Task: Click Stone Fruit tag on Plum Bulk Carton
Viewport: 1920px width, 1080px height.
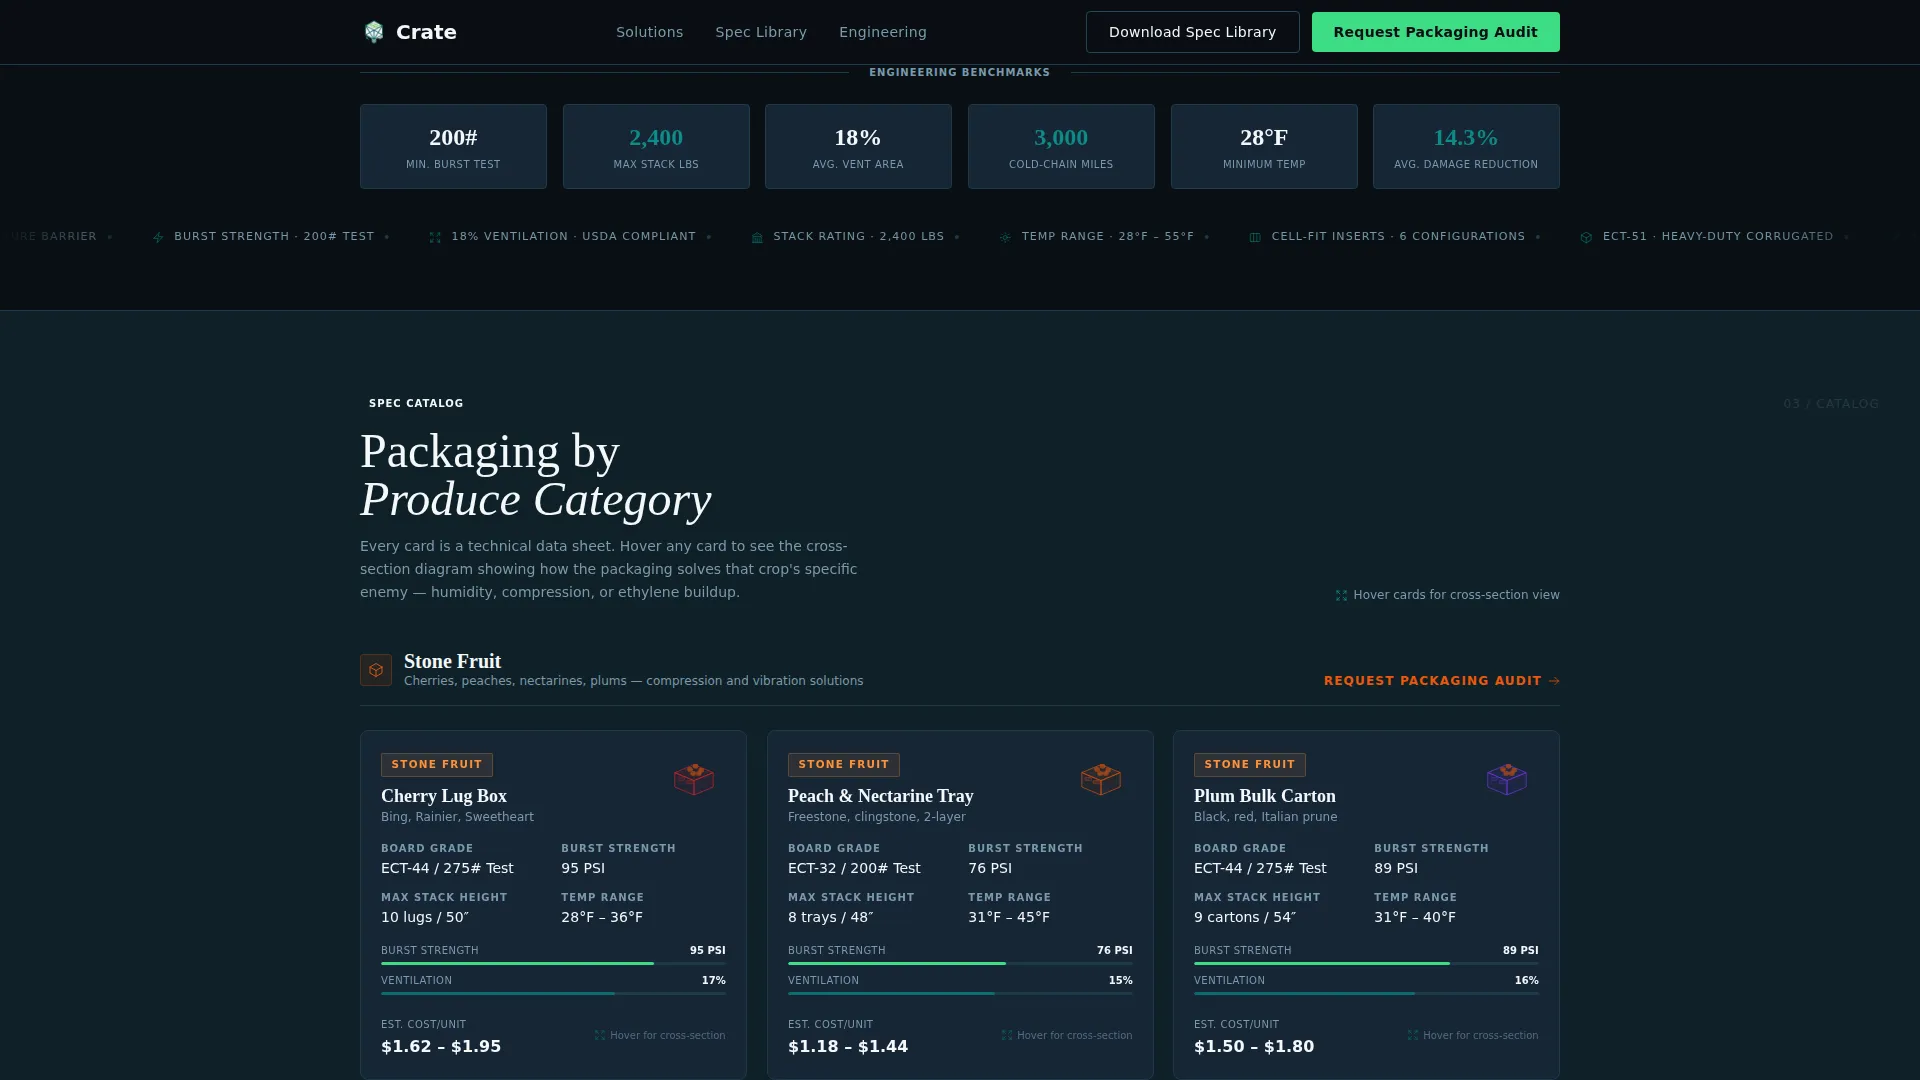Action: pos(1250,765)
